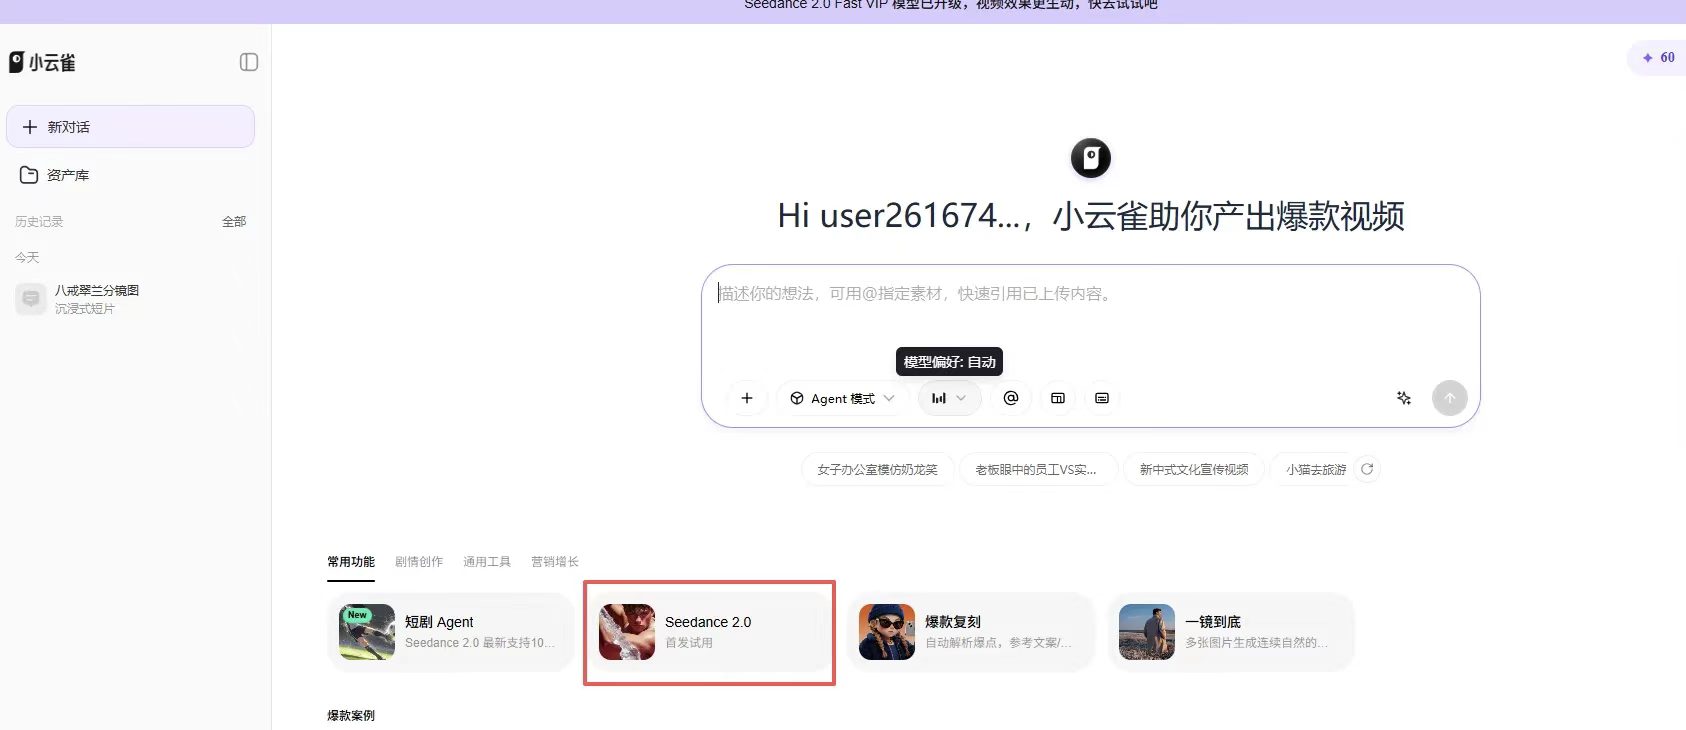Screen dimensions: 1686x730
Task: Collapse the left sidebar panel
Action: [x=249, y=62]
